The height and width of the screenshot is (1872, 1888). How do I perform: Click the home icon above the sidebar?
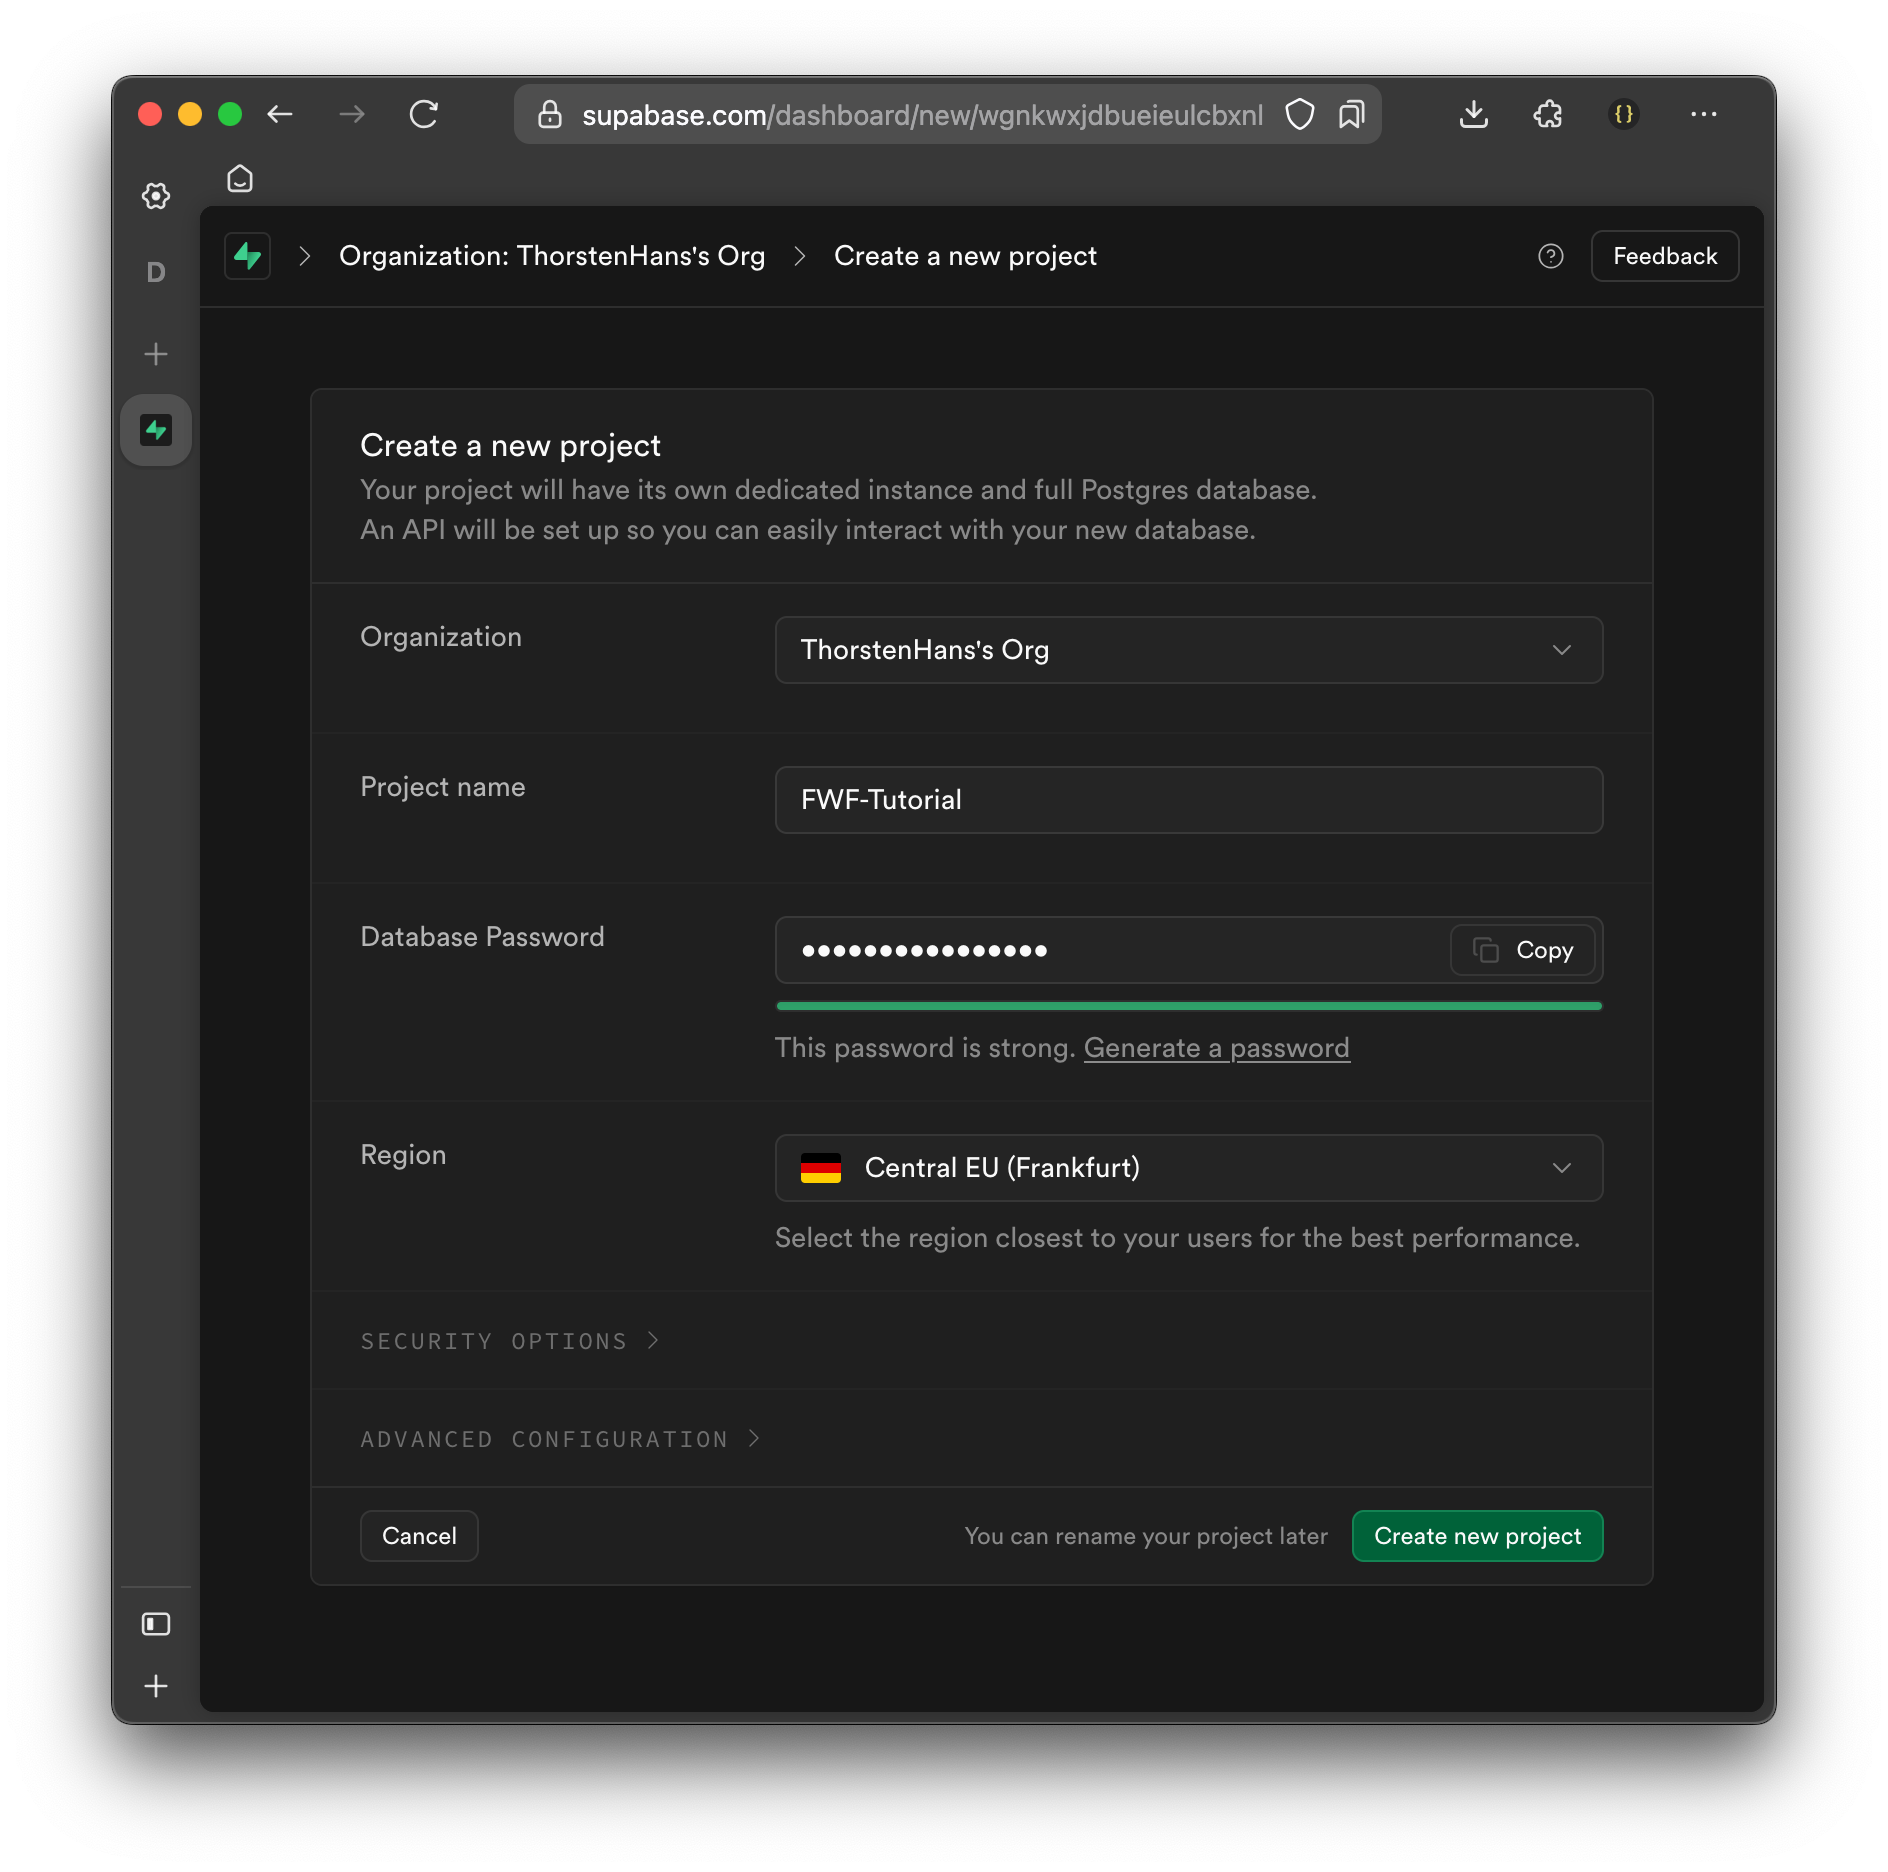[x=240, y=179]
